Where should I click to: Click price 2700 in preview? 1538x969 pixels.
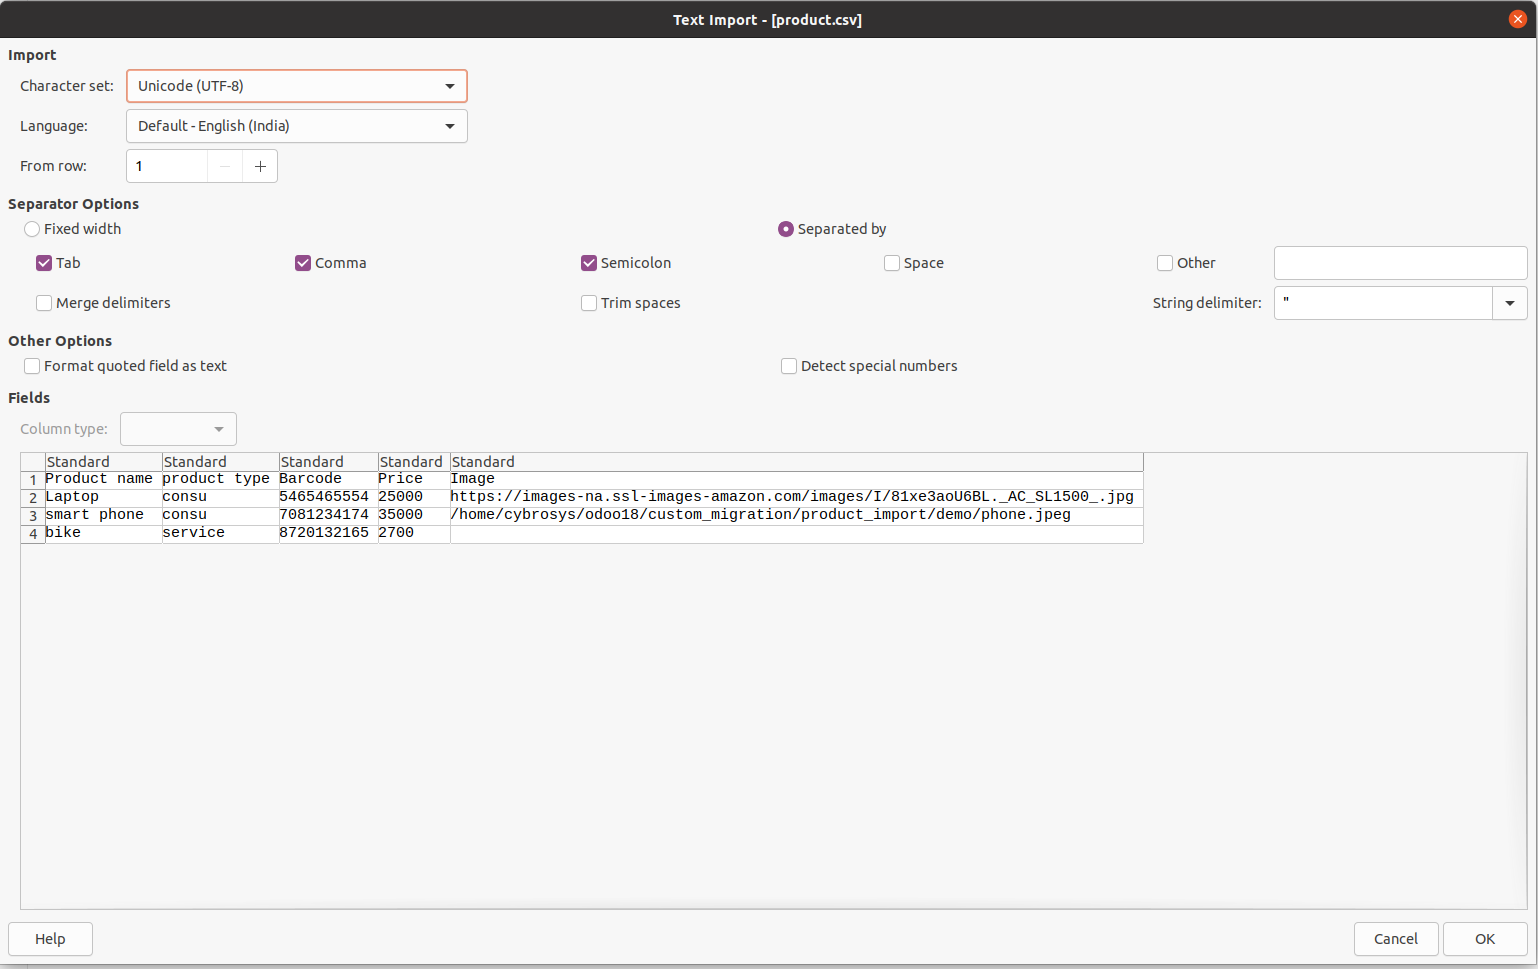point(413,533)
